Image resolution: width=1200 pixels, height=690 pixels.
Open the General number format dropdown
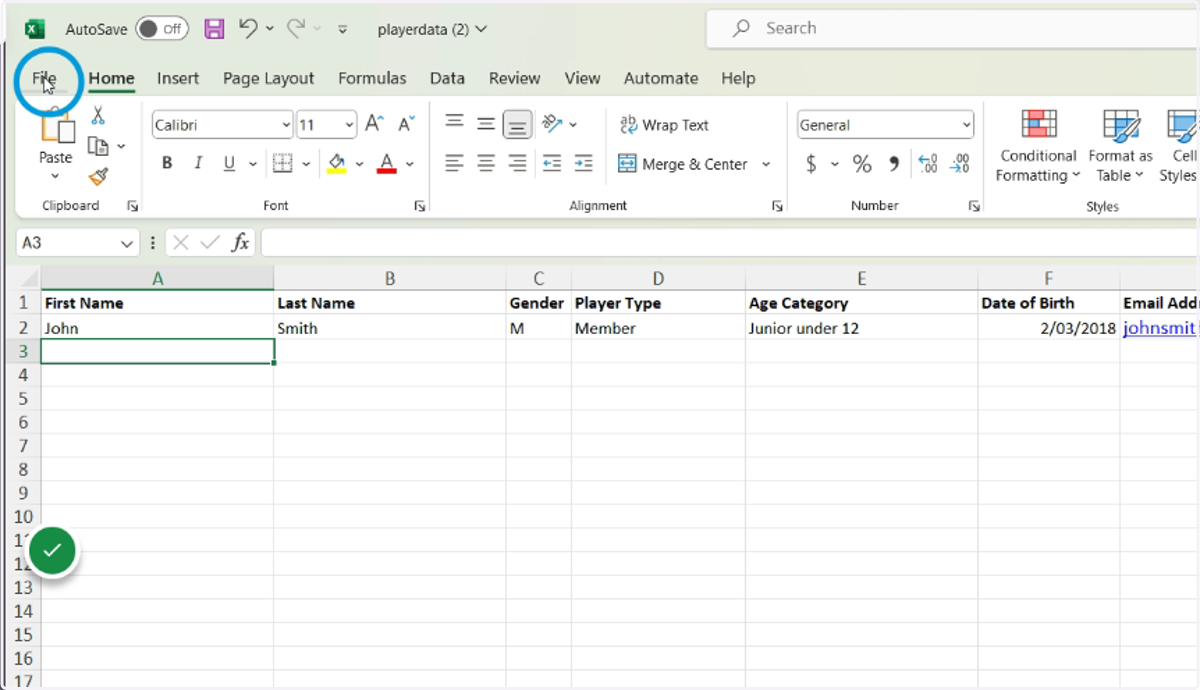pyautogui.click(x=966, y=125)
